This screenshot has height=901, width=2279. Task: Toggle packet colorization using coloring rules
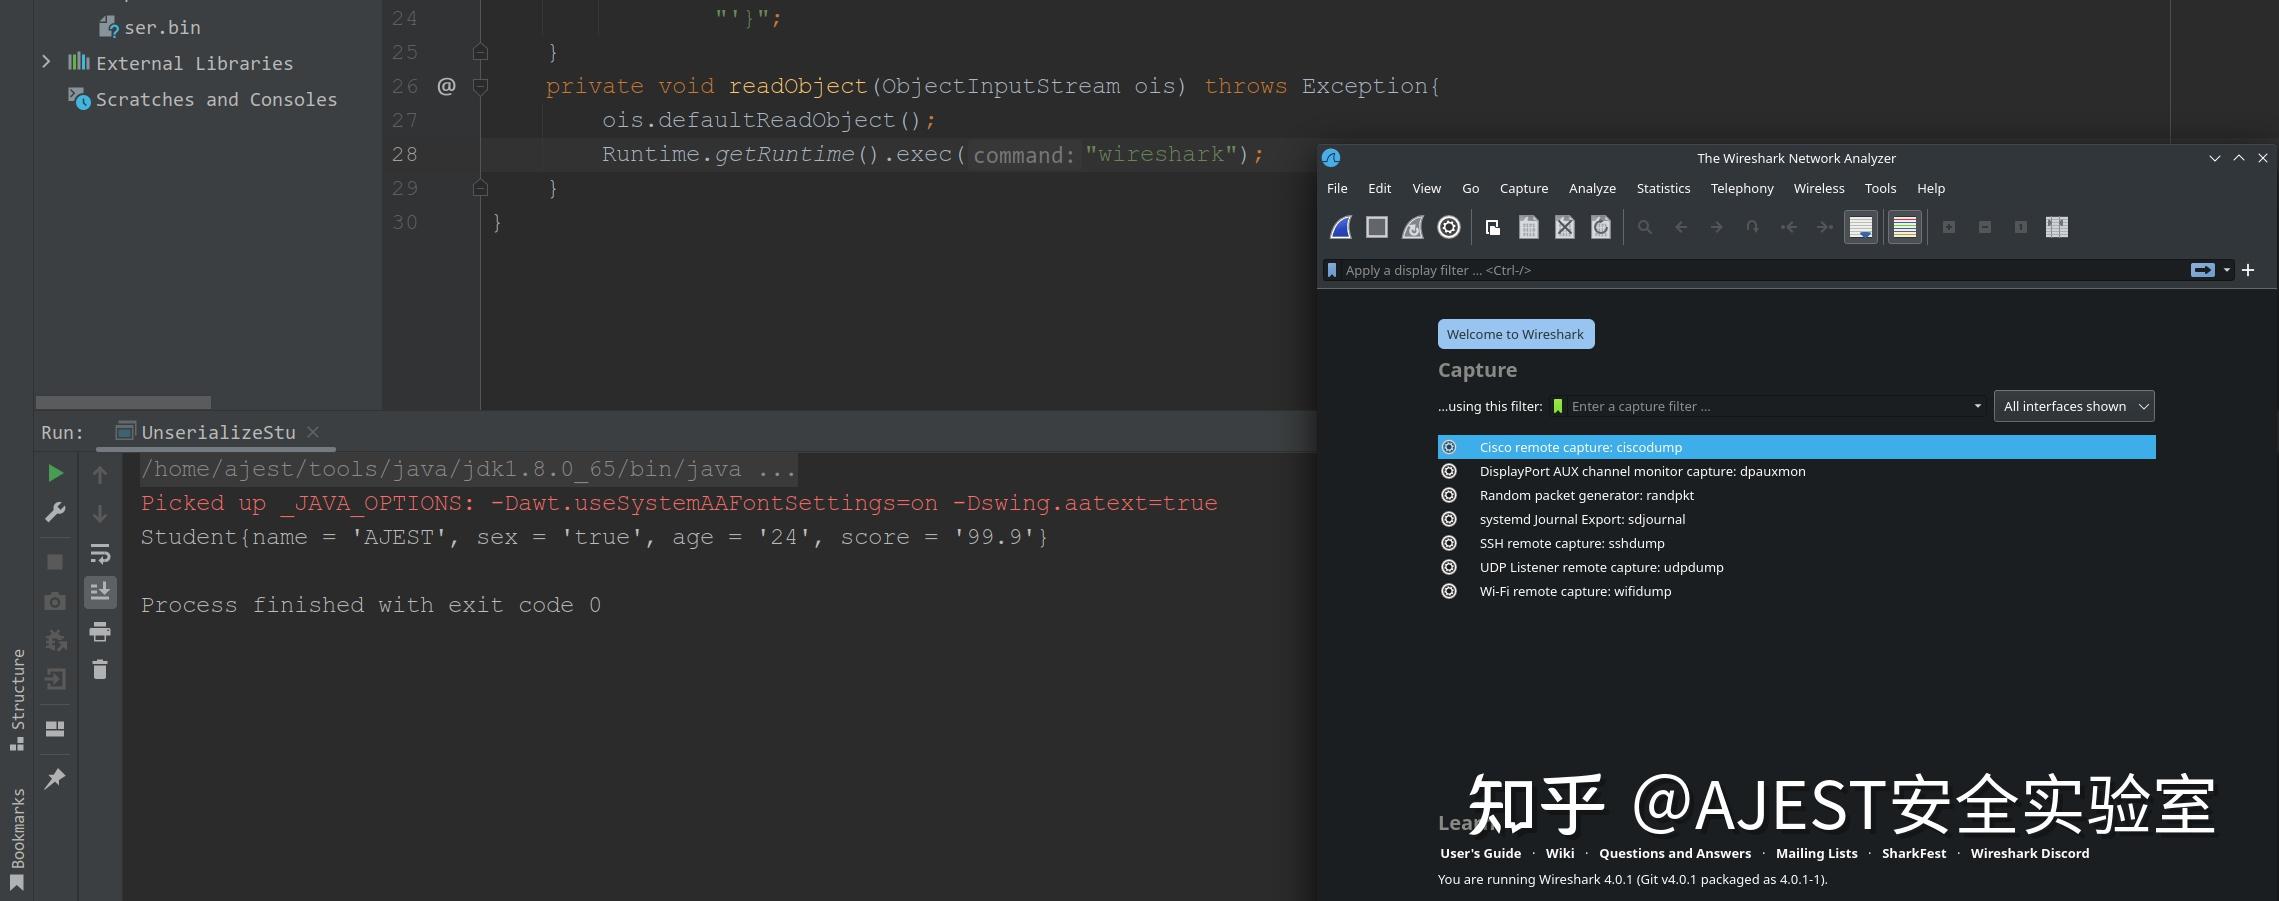1905,227
